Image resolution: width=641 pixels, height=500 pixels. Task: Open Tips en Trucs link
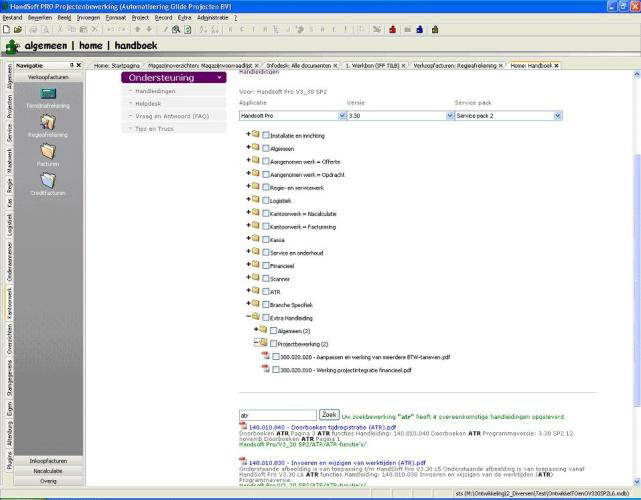click(x=154, y=129)
